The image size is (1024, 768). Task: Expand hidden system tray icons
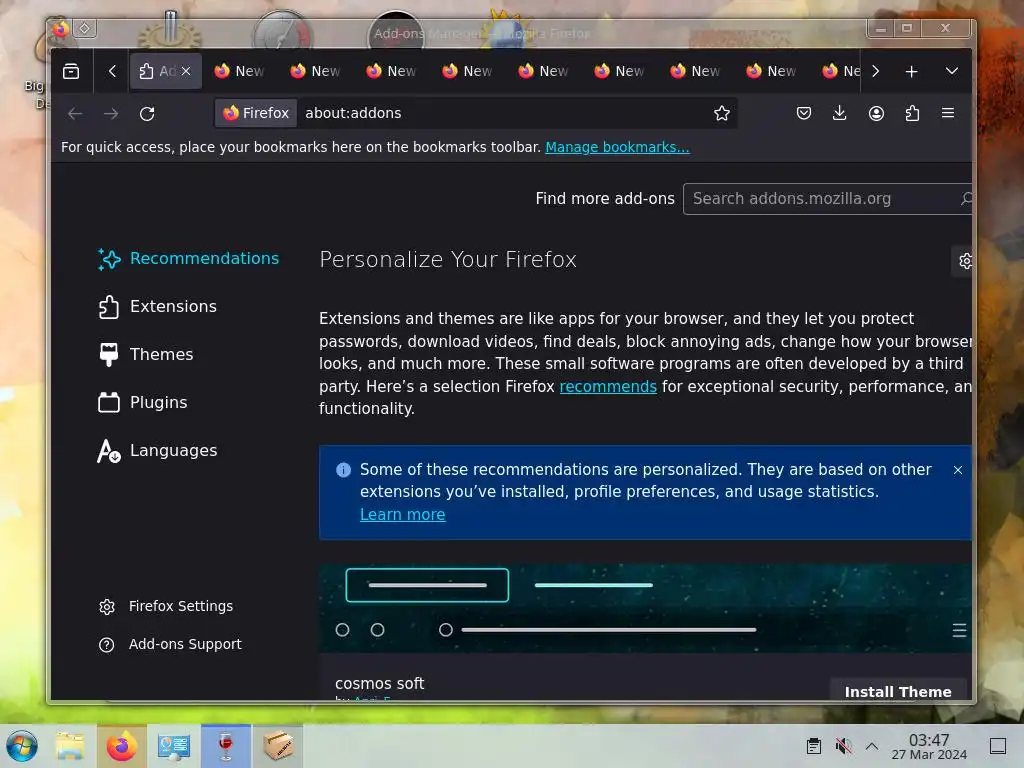pos(872,746)
